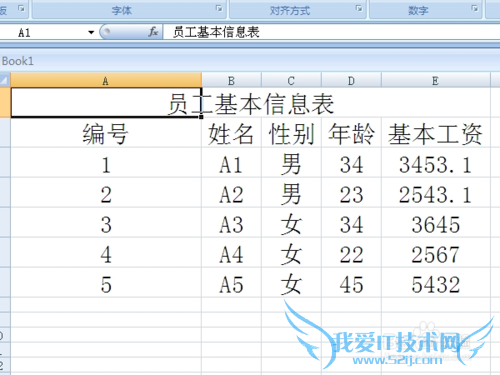This screenshot has height=375, width=500.
Task: Click the 性别 header cell
Action: click(x=291, y=133)
